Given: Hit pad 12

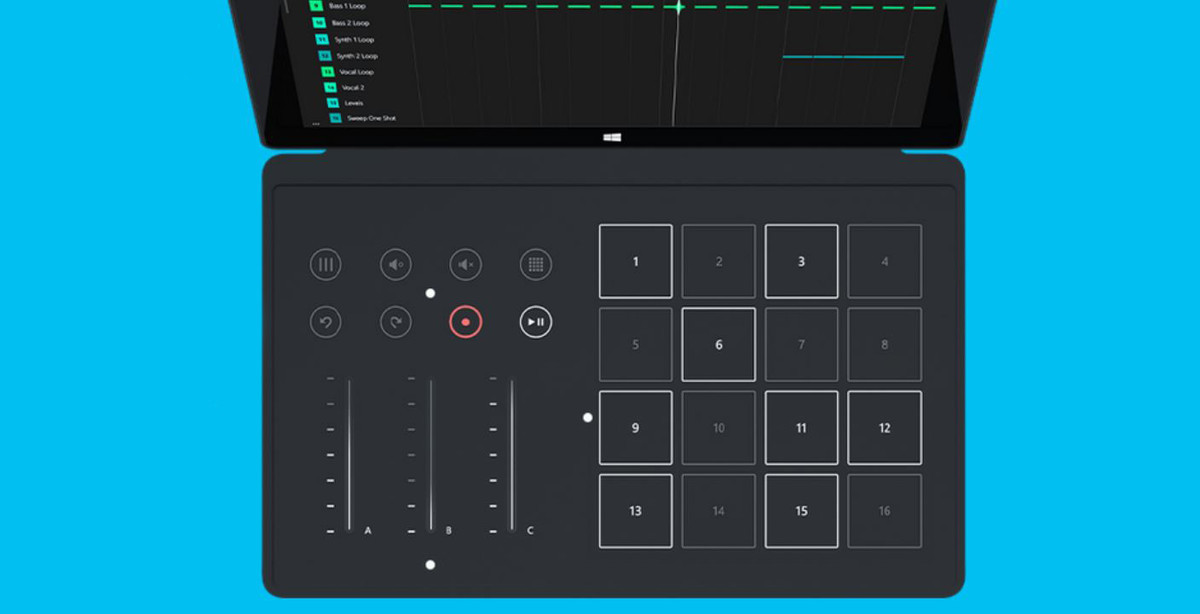Looking at the screenshot, I should (884, 428).
